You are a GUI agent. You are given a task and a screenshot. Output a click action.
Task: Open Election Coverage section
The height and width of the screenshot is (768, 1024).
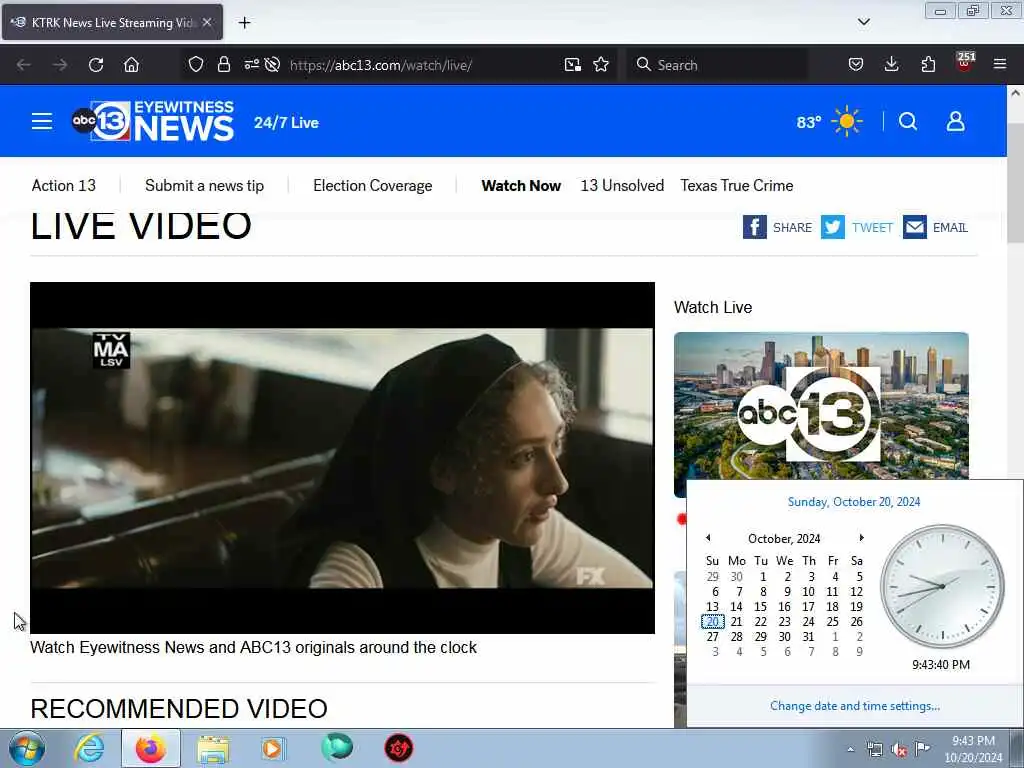[x=372, y=185]
